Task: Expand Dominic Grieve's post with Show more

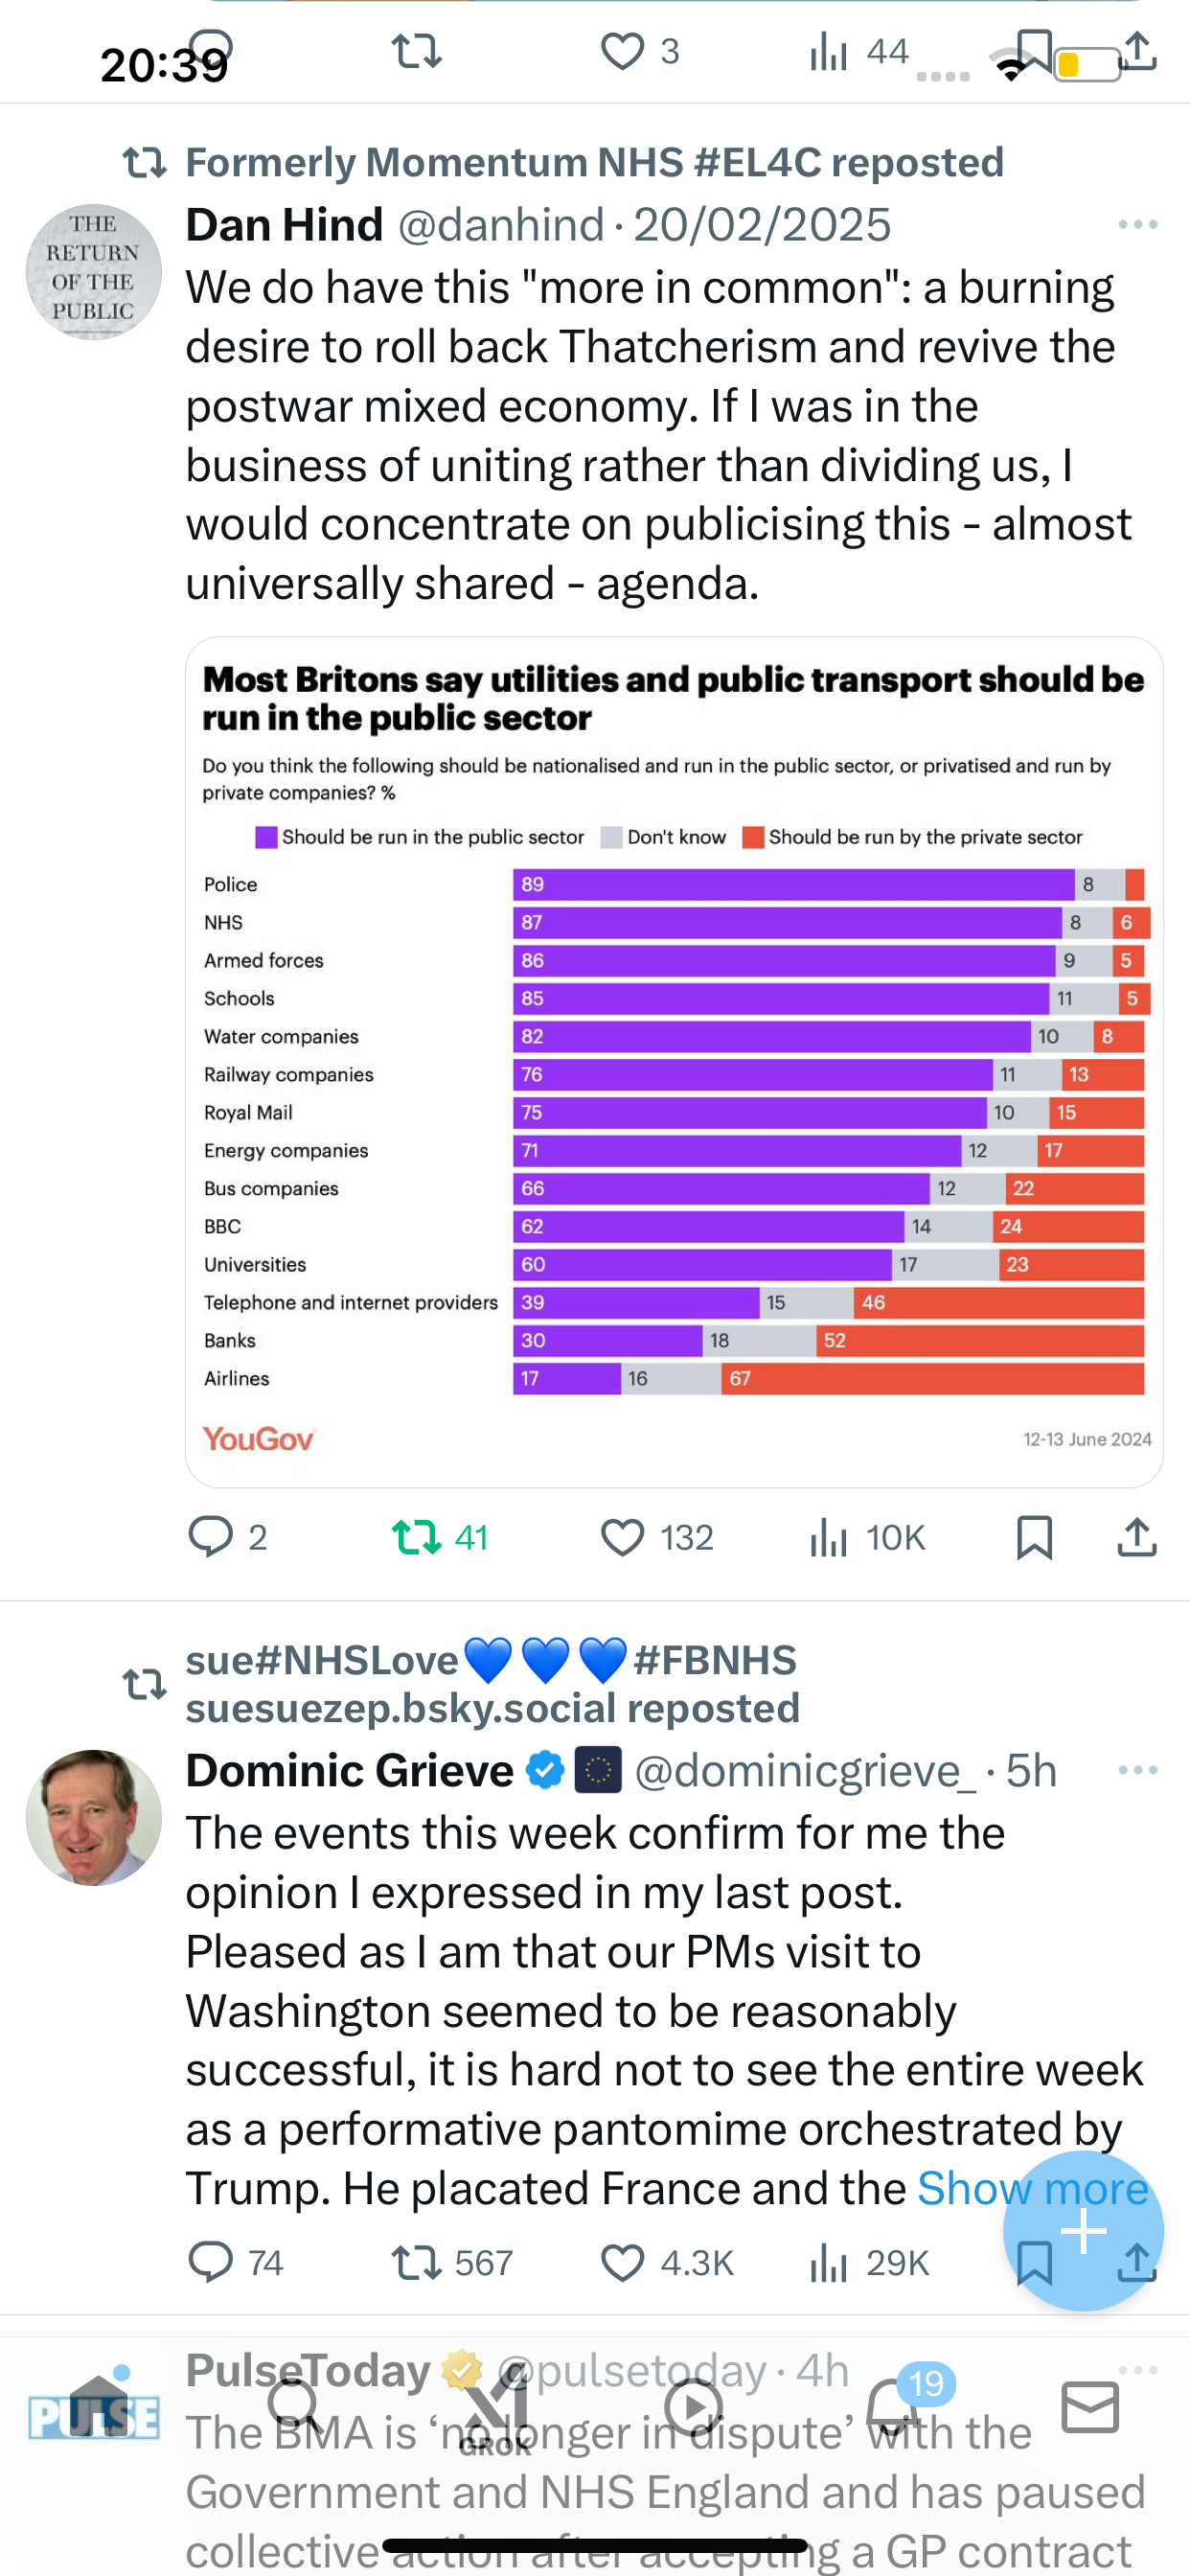Action: [1033, 2189]
